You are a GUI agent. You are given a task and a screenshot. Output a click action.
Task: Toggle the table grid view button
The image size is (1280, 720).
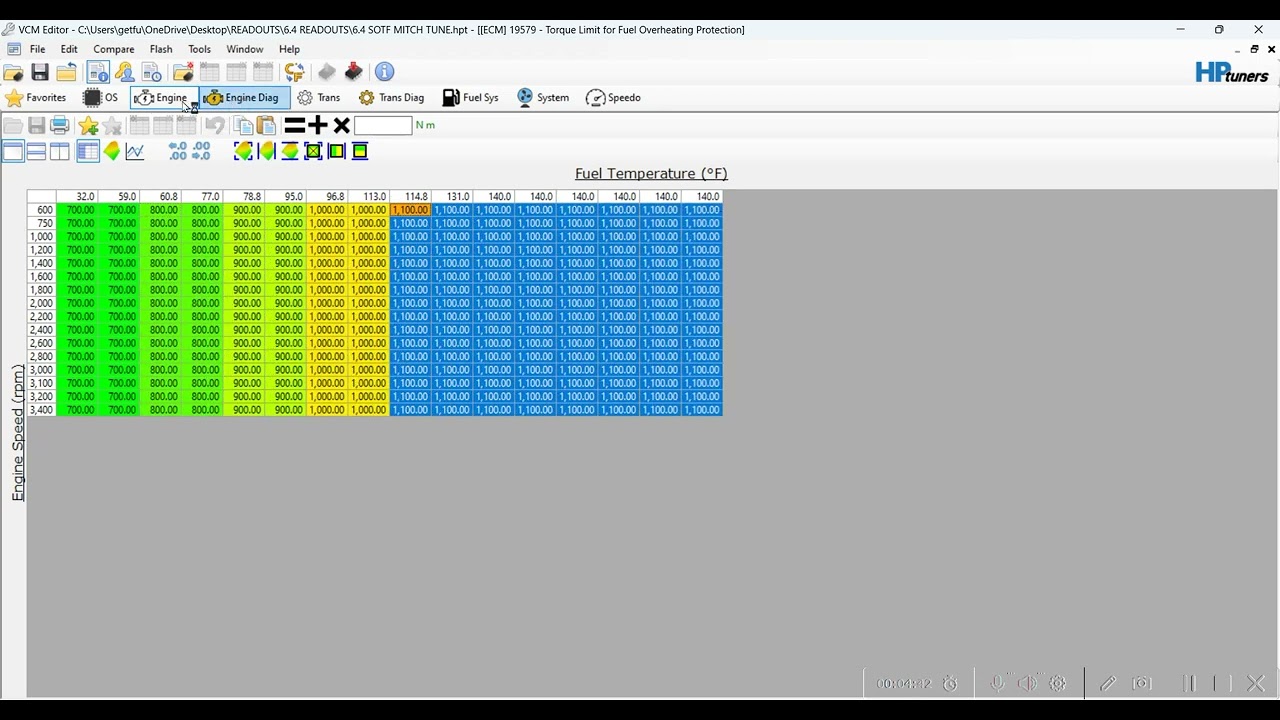tap(87, 151)
